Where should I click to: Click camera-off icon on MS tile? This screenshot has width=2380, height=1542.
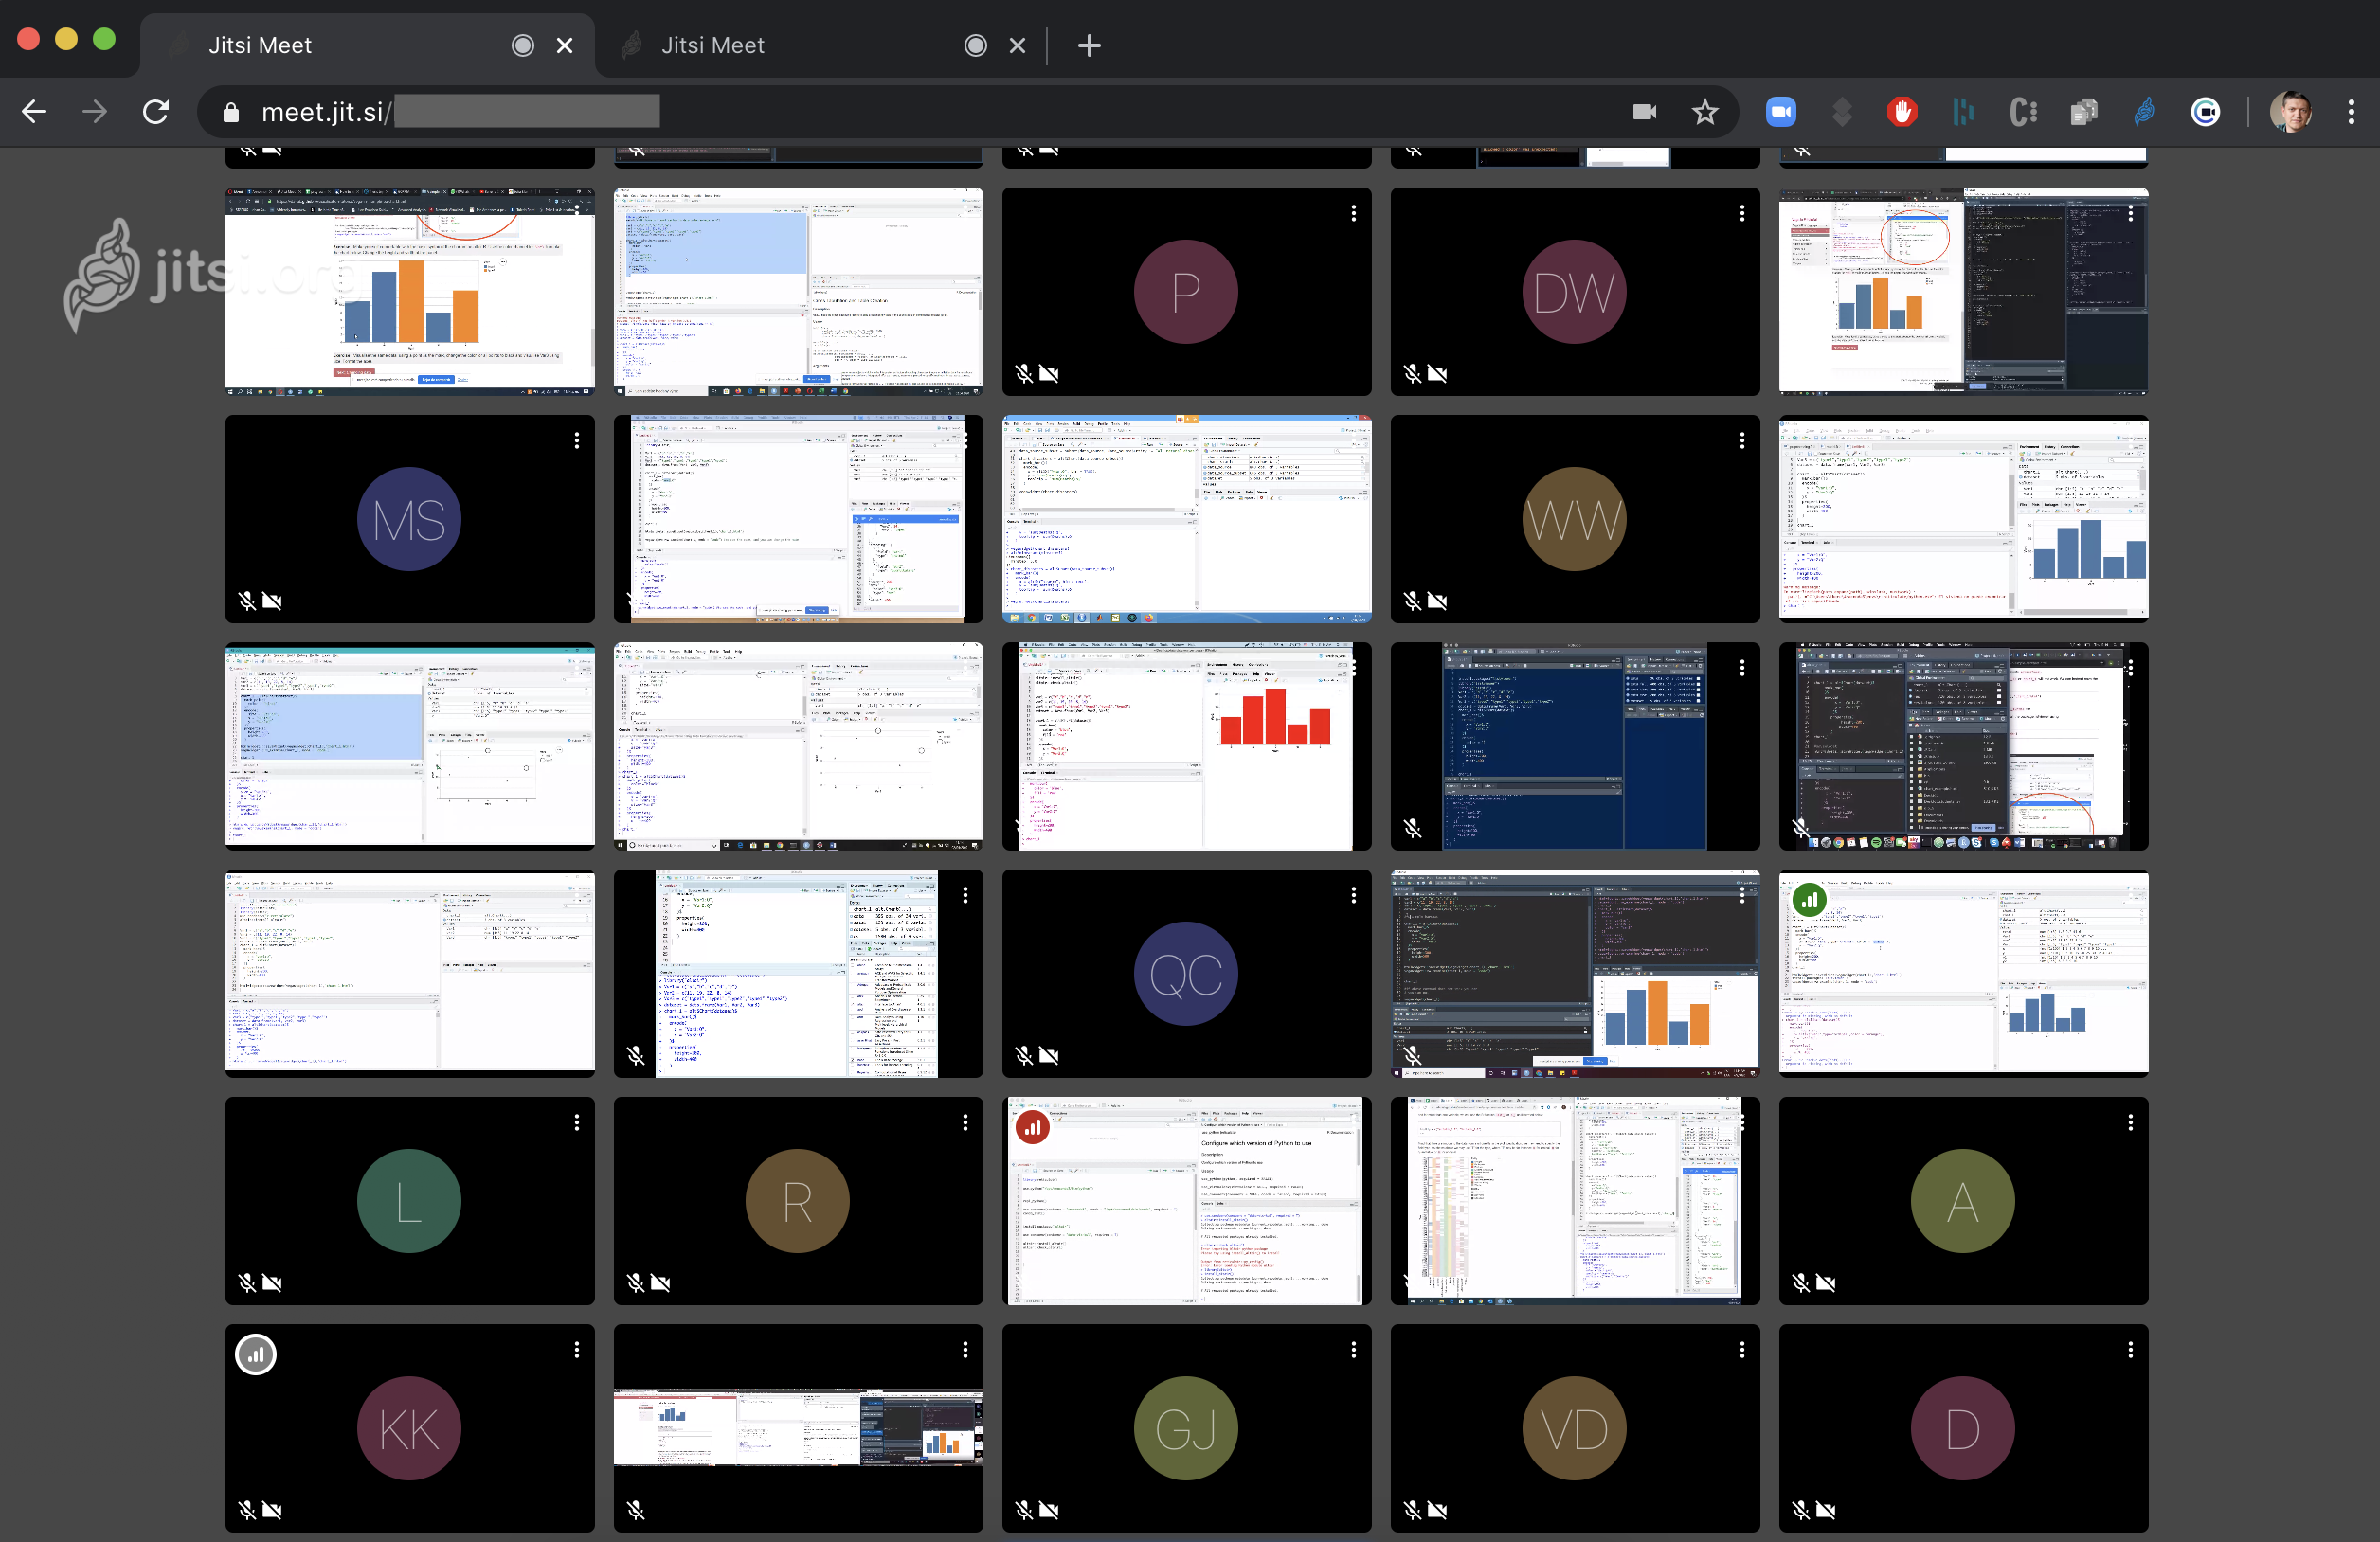272,601
